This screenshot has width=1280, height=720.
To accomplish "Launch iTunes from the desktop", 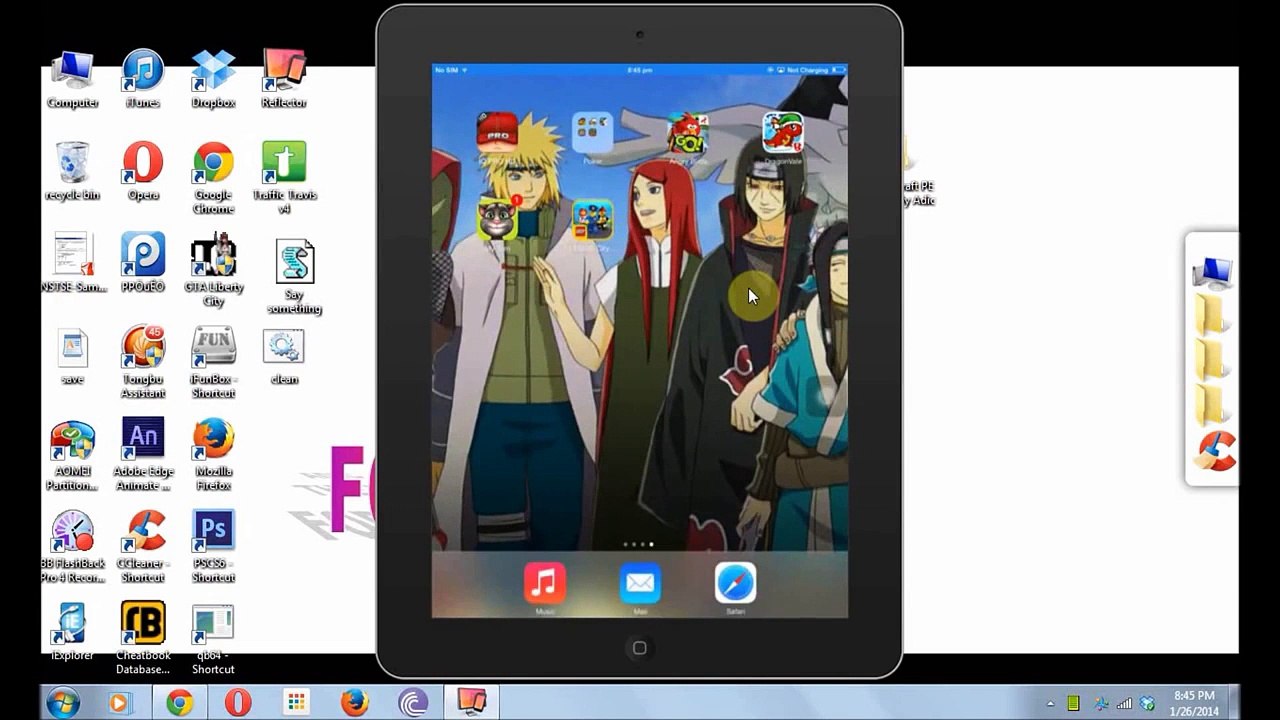I will click(x=143, y=79).
